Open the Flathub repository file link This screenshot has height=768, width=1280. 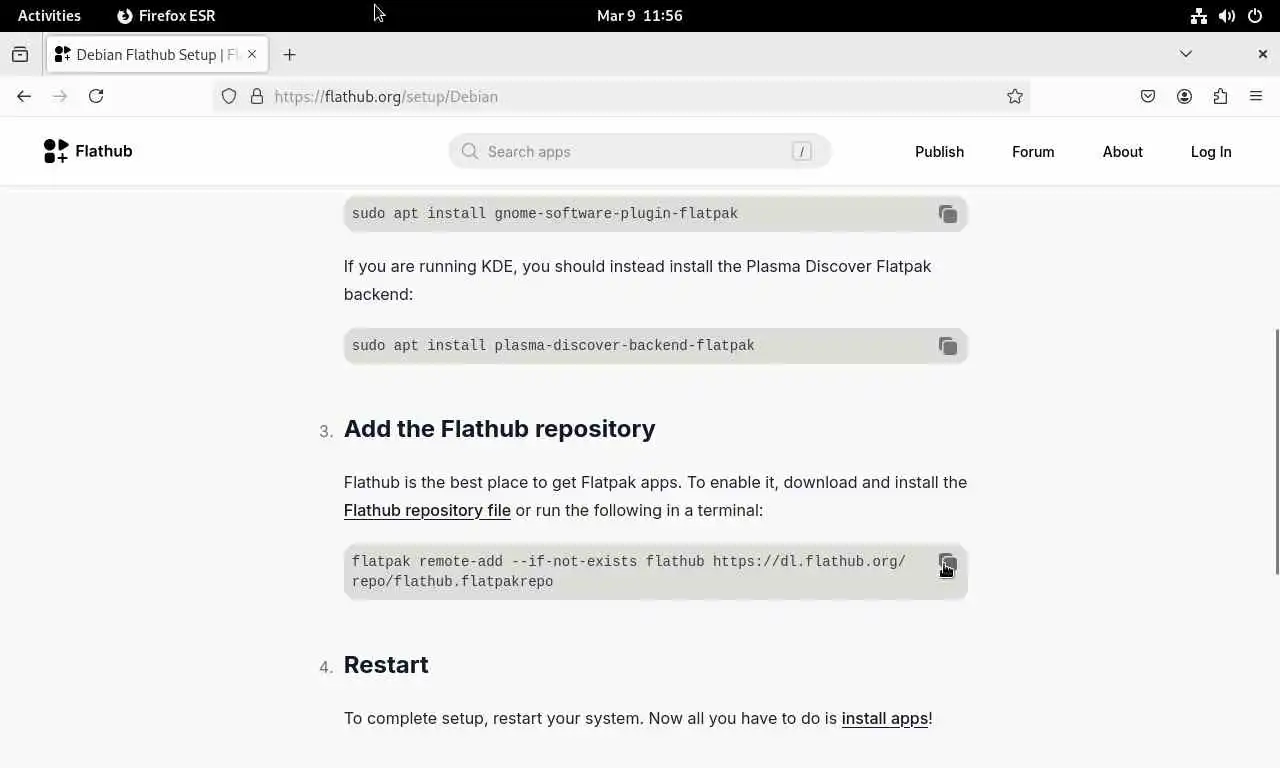(x=427, y=510)
